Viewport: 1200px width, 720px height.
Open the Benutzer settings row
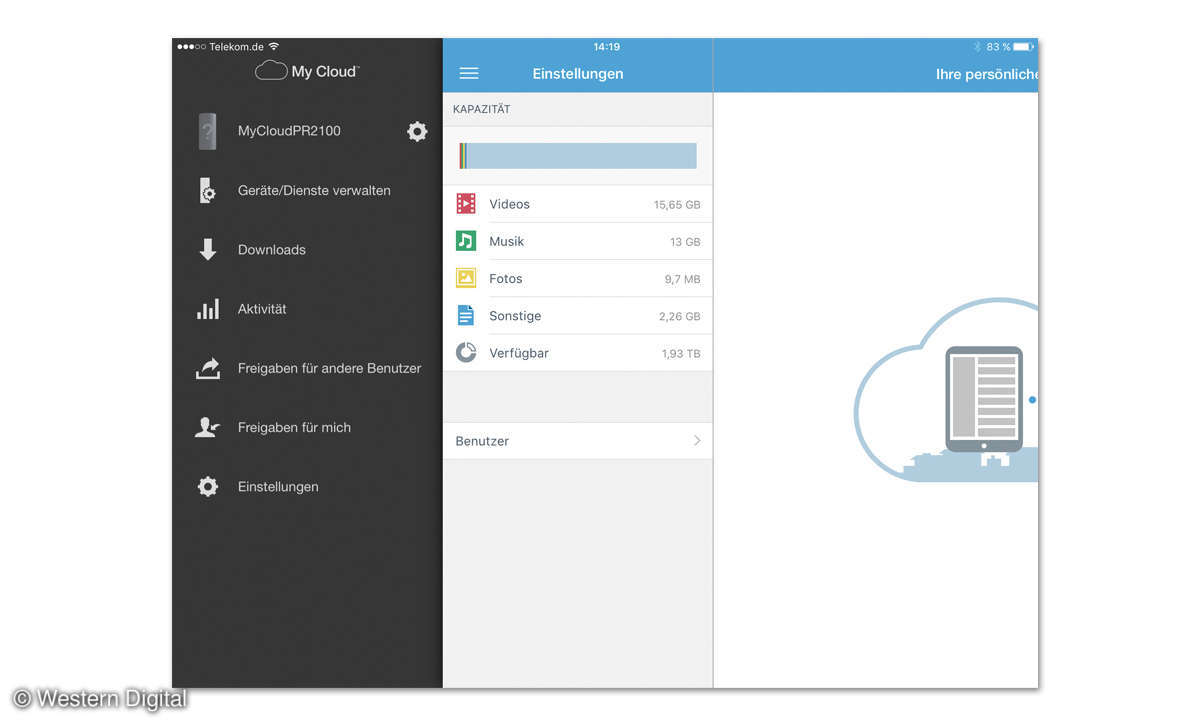point(578,441)
